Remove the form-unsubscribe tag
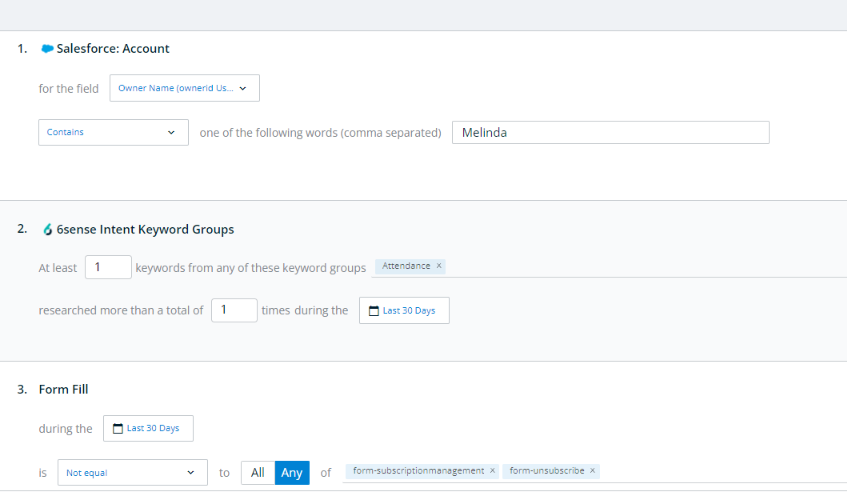This screenshot has height=496, width=847. [x=593, y=471]
